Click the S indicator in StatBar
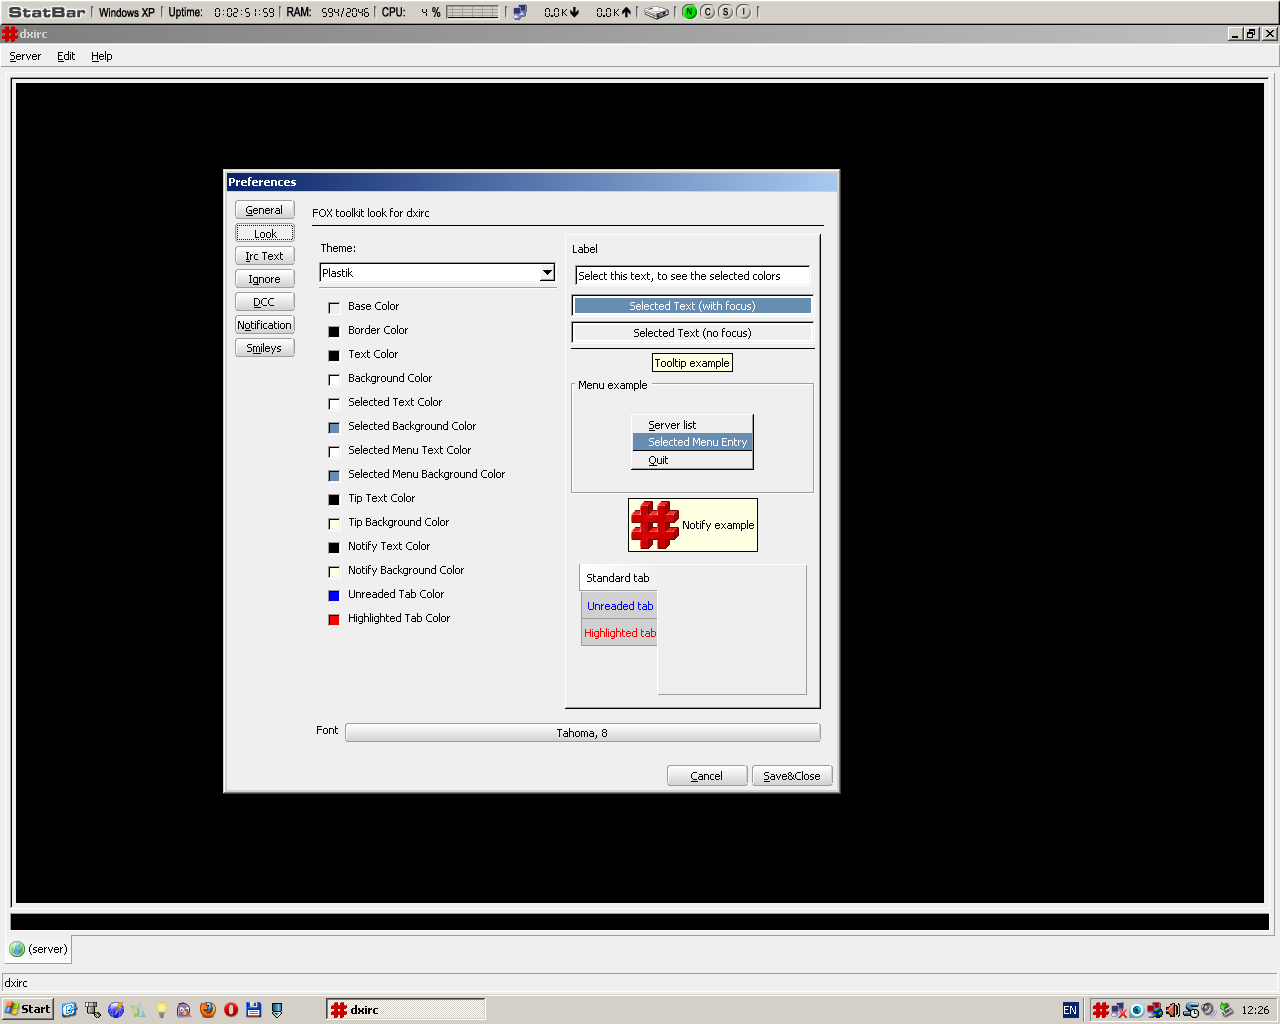 click(725, 12)
